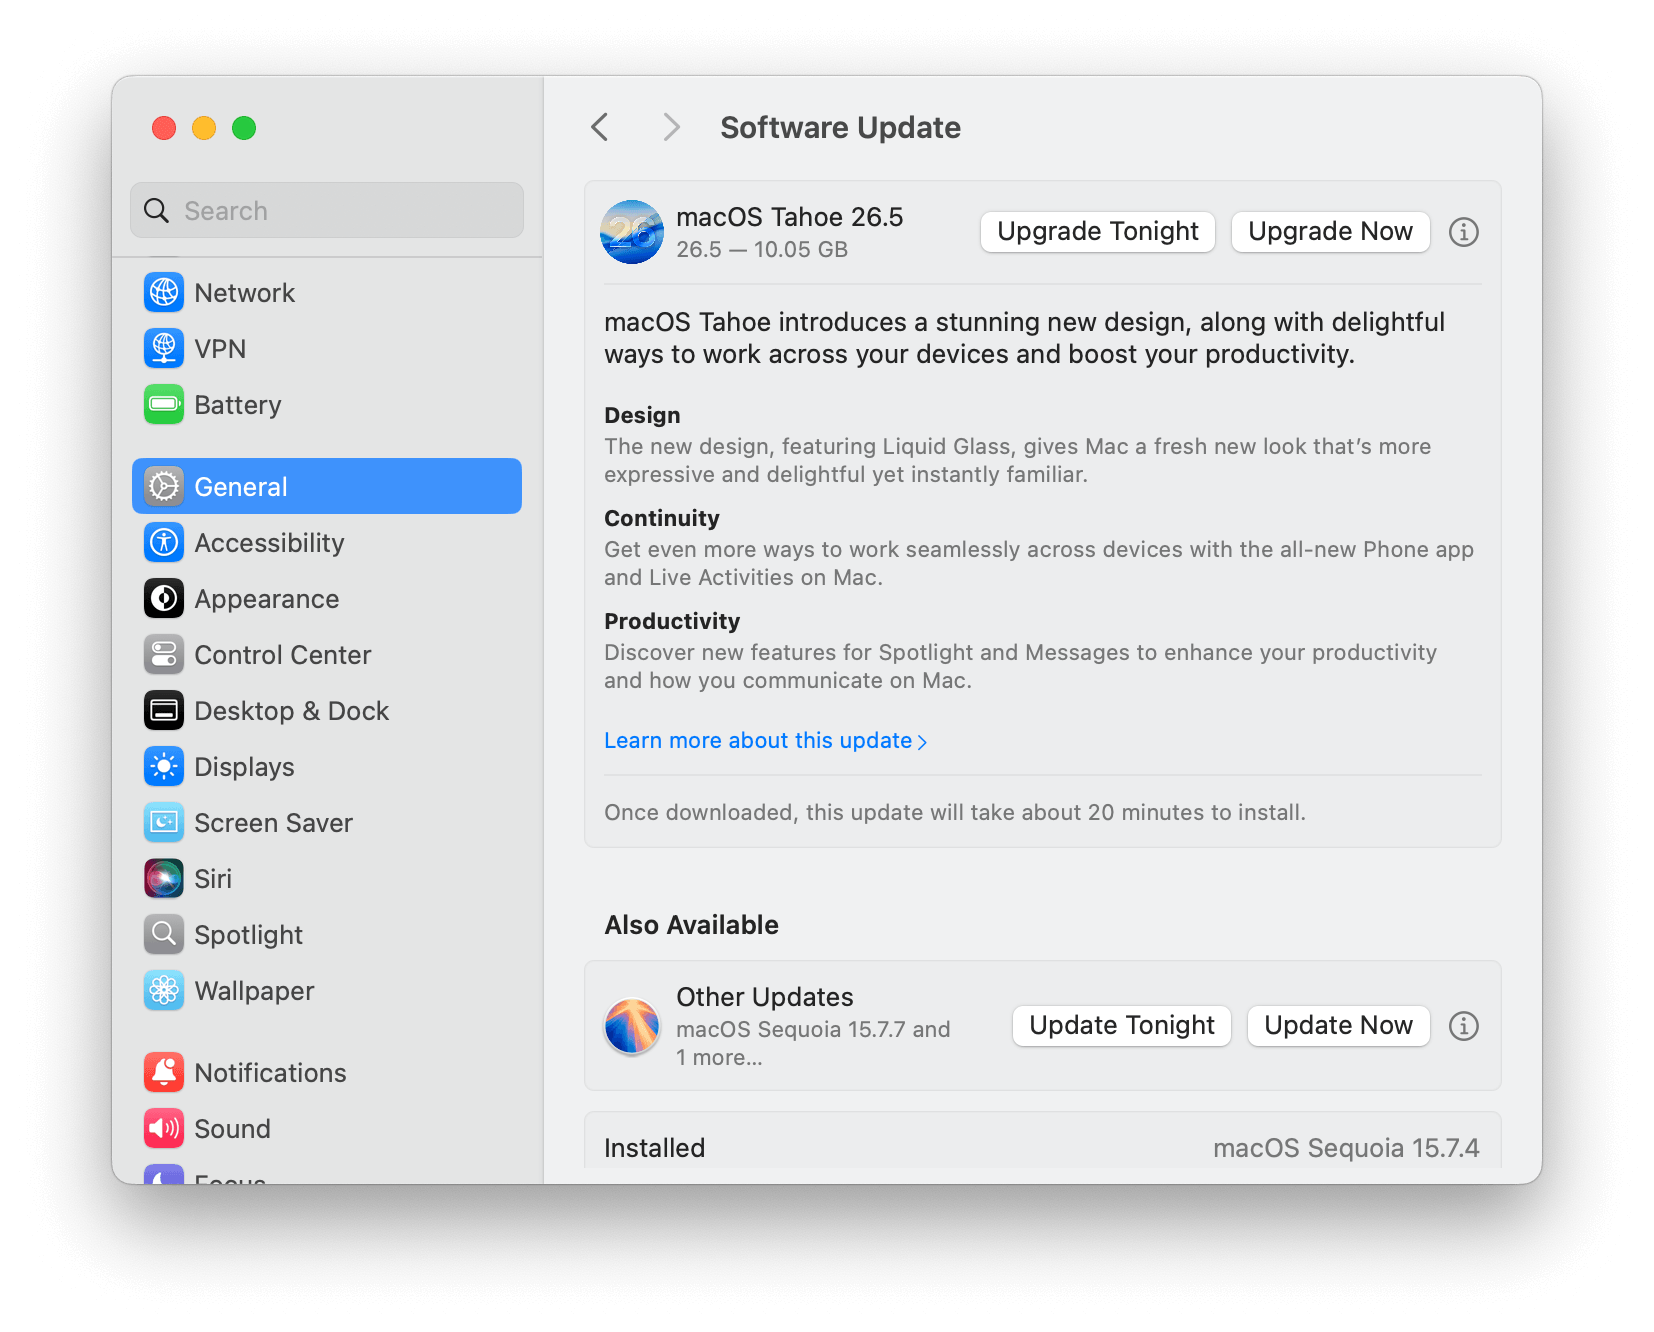The height and width of the screenshot is (1332, 1654).
Task: Open info for macOS Tahoe 26.5 upgrade
Action: coord(1464,232)
